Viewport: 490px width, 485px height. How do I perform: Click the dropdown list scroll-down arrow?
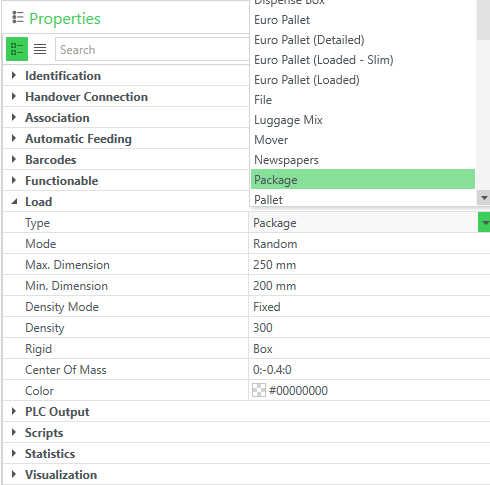(484, 198)
